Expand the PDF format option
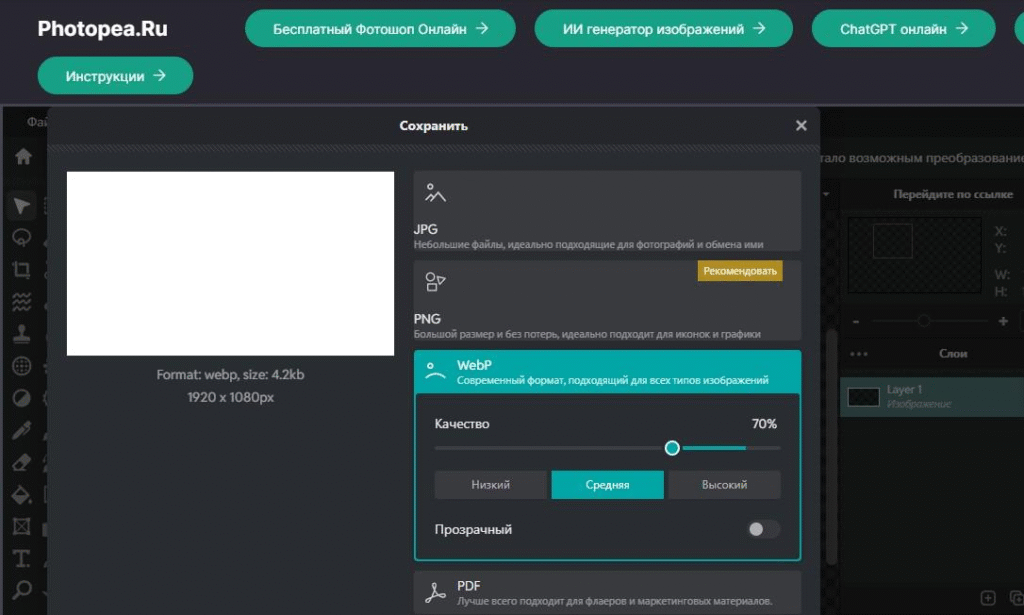The width and height of the screenshot is (1024, 615). tap(607, 592)
